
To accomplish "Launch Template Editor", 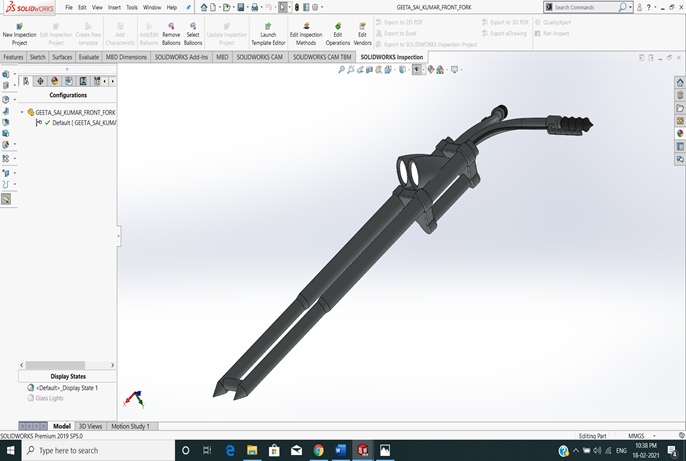I will point(268,34).
